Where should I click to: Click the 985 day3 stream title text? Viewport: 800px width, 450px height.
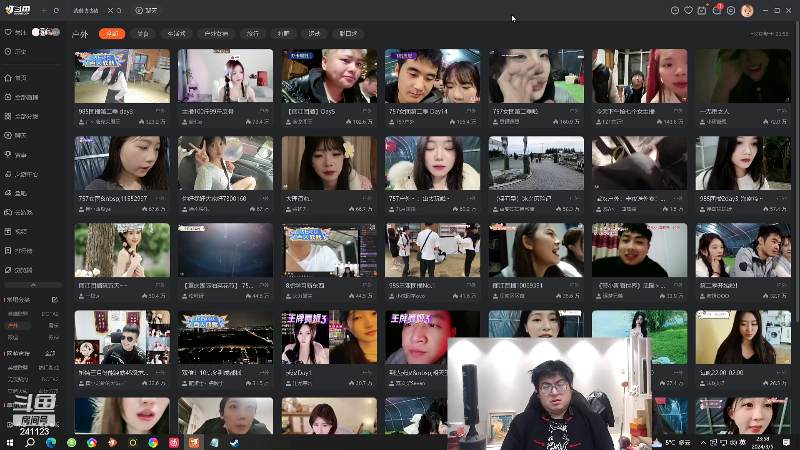[106, 111]
